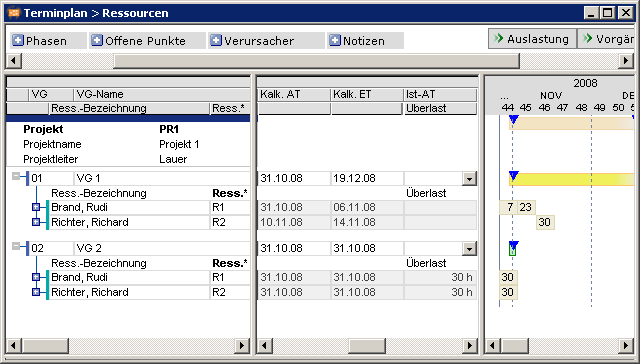Expand Brand, Rudi under VG 1
This screenshot has width=640, height=364.
coord(36,207)
